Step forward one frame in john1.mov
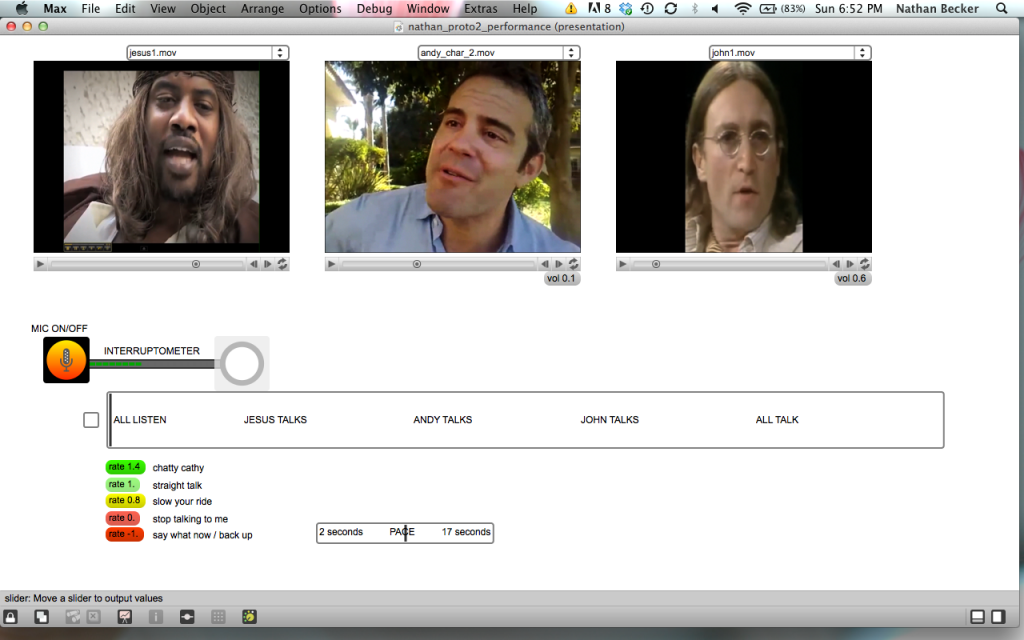 tap(850, 264)
